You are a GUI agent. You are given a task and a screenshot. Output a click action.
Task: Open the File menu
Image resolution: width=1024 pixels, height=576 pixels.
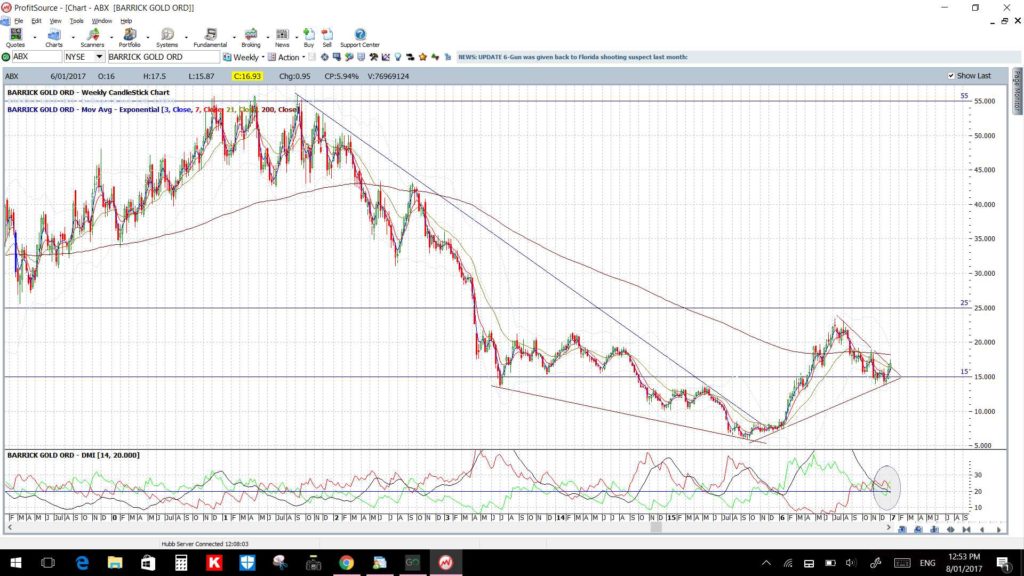click(18, 21)
